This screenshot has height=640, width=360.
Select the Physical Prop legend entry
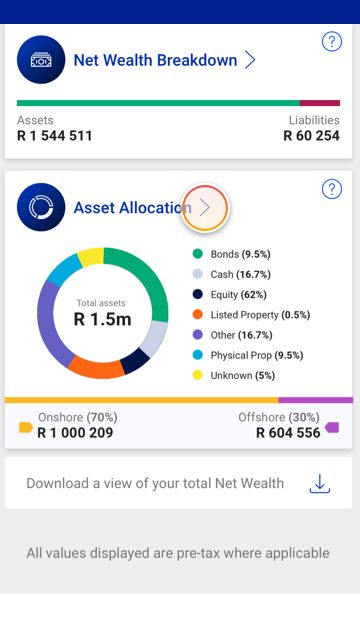tap(248, 355)
